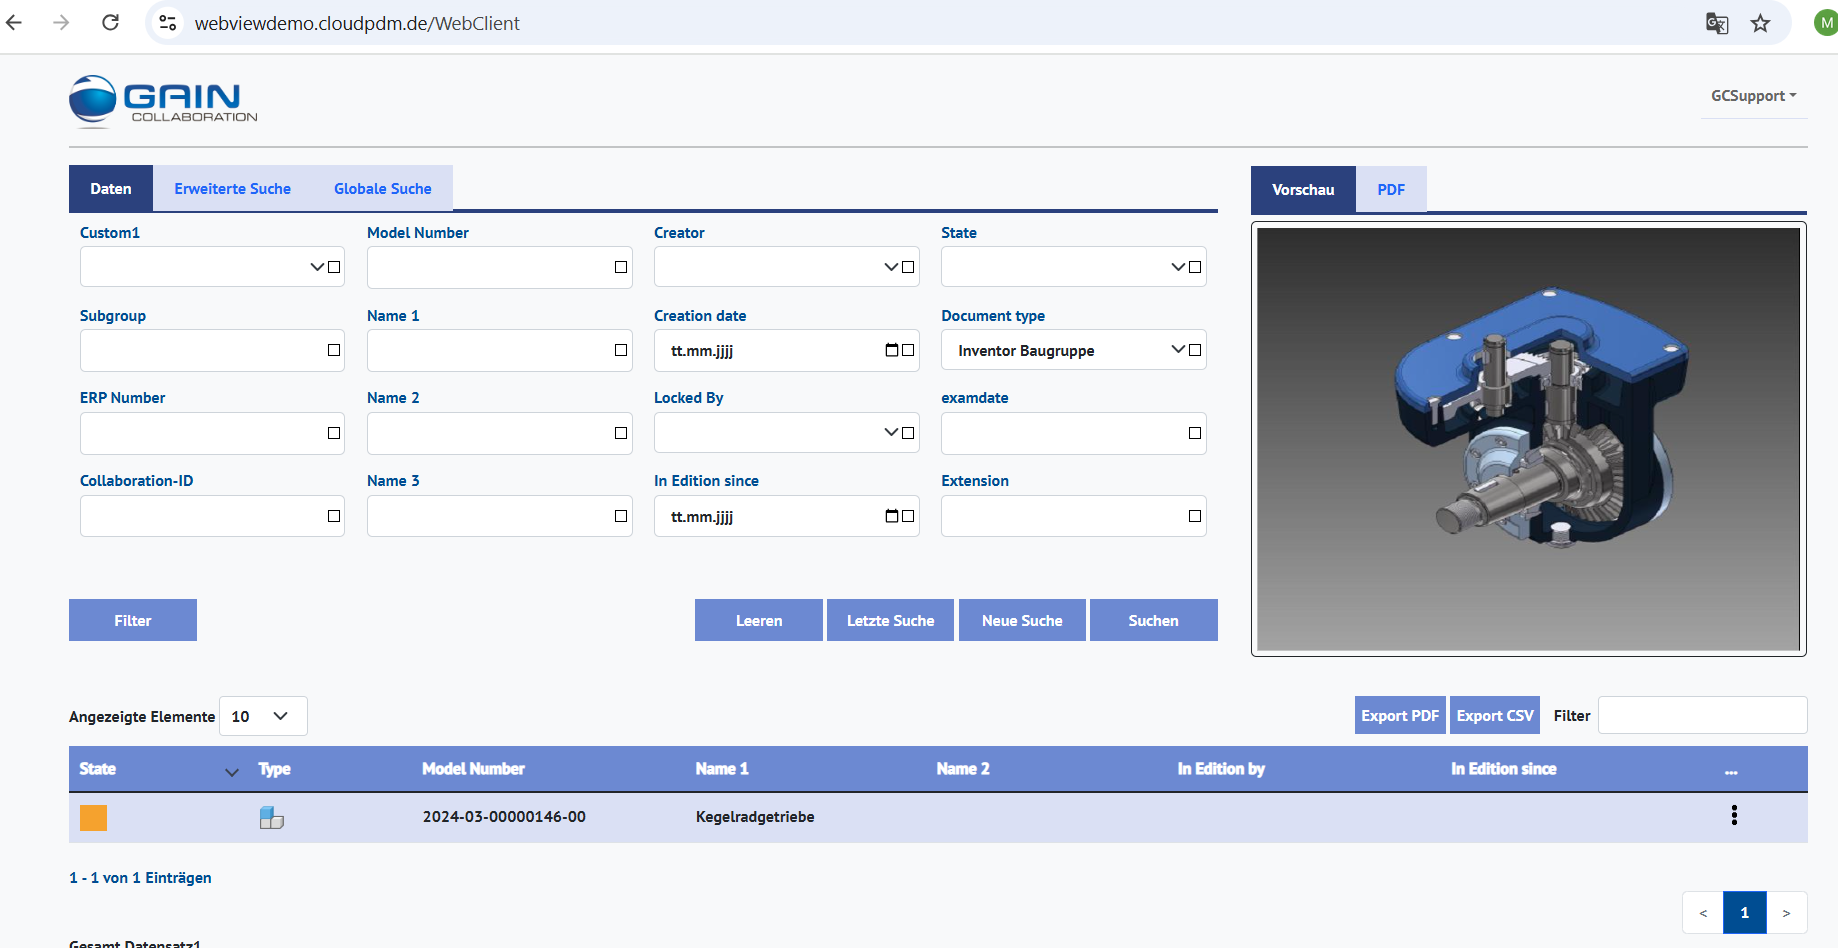Click the Neue Suche button

[x=1022, y=620]
